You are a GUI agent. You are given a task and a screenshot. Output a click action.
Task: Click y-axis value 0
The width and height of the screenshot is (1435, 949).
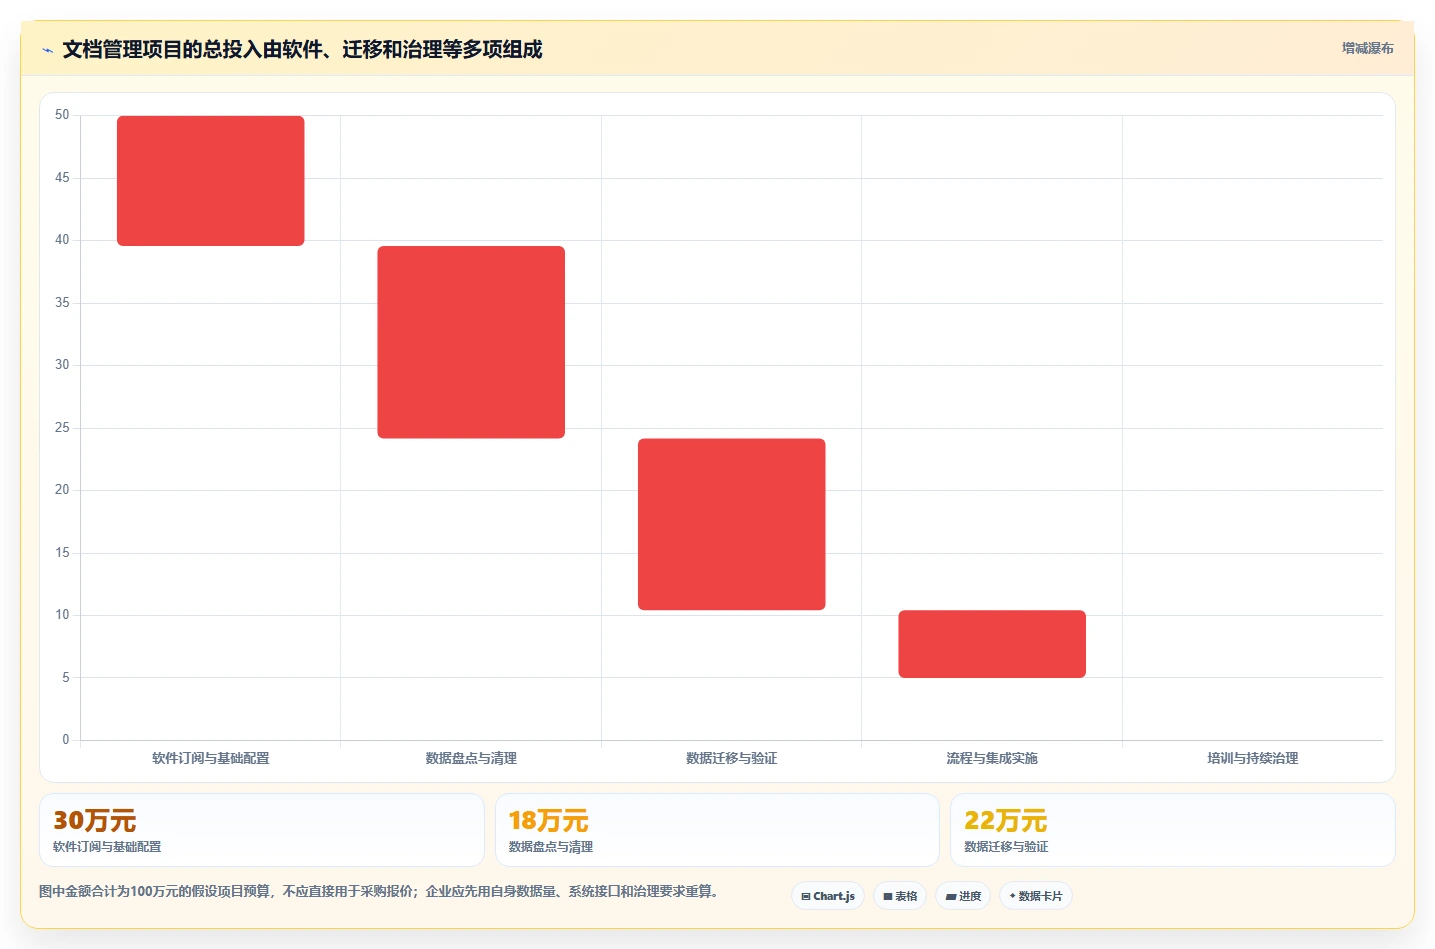pyautogui.click(x=66, y=740)
